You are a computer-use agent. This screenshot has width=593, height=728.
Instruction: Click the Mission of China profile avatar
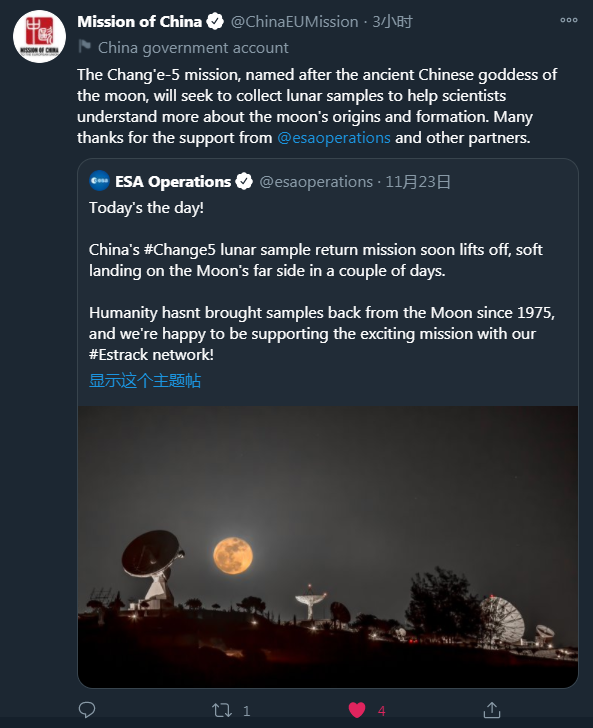39,36
